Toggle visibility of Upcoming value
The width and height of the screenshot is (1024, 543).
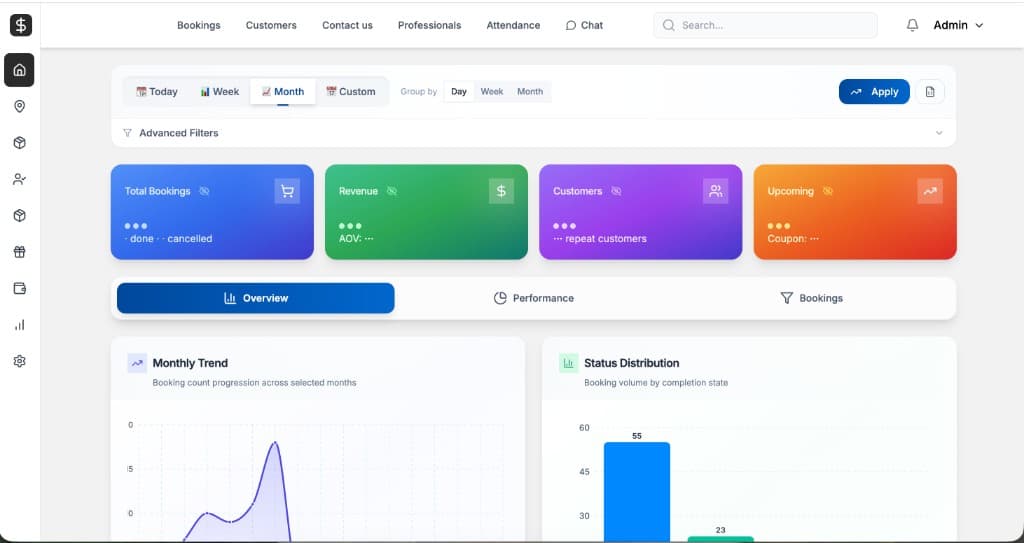pos(827,191)
